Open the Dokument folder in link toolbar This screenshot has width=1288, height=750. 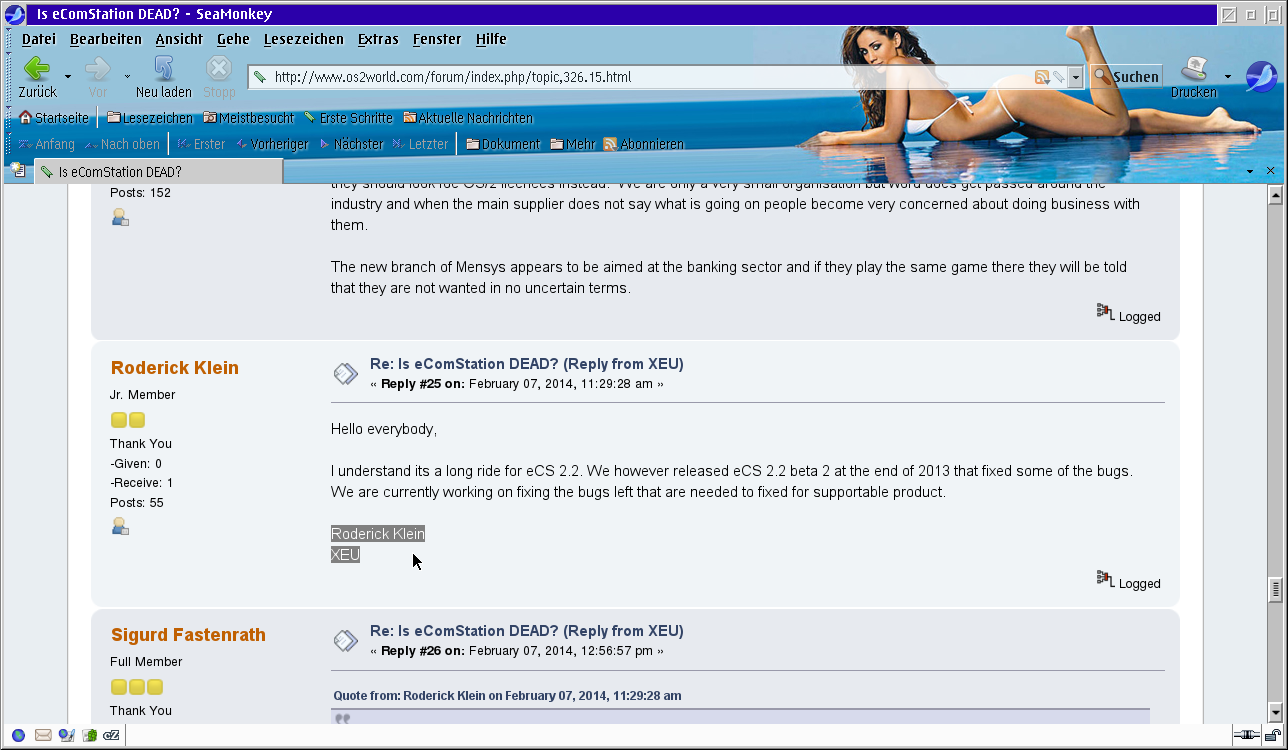[x=503, y=144]
